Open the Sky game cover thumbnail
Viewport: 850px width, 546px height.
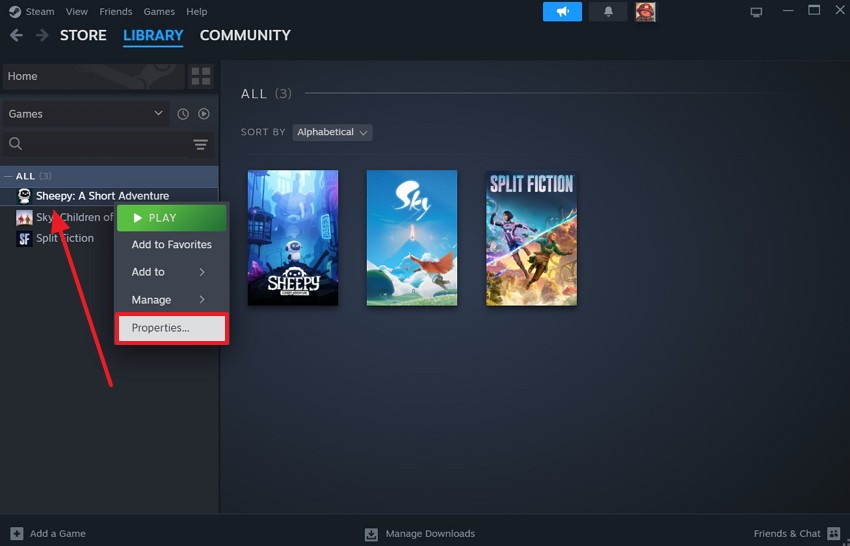click(x=412, y=238)
